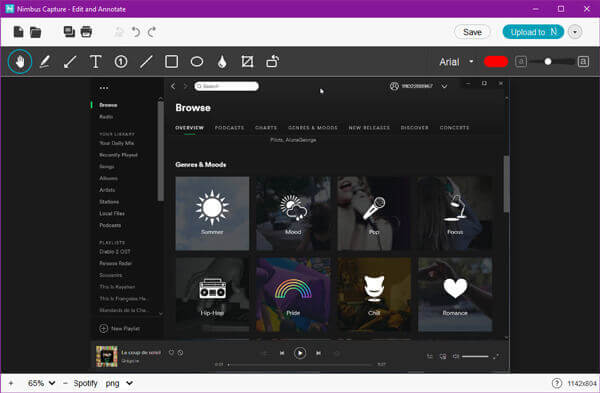The image size is (600, 393).
Task: Click Spotify's user profile icon
Action: (394, 86)
